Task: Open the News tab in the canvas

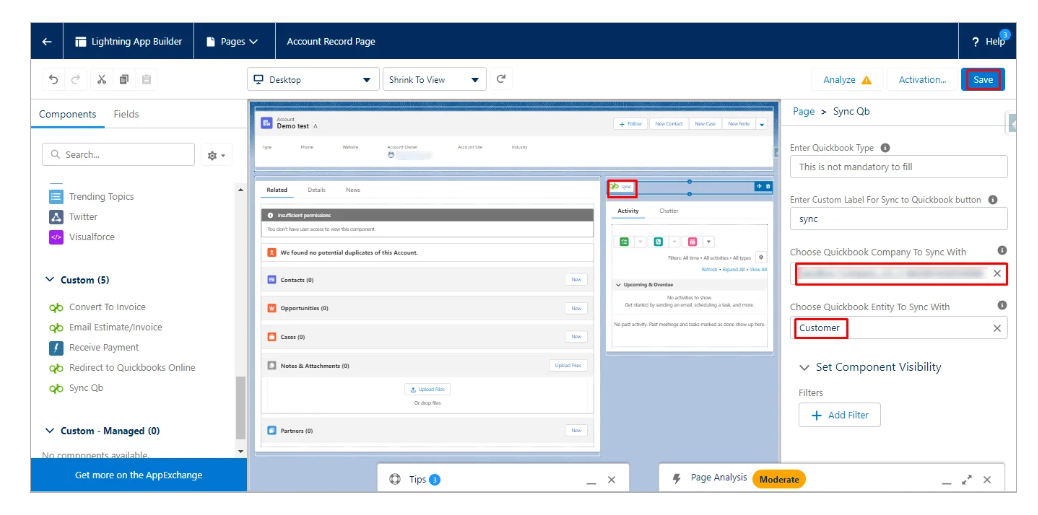Action: [x=353, y=190]
